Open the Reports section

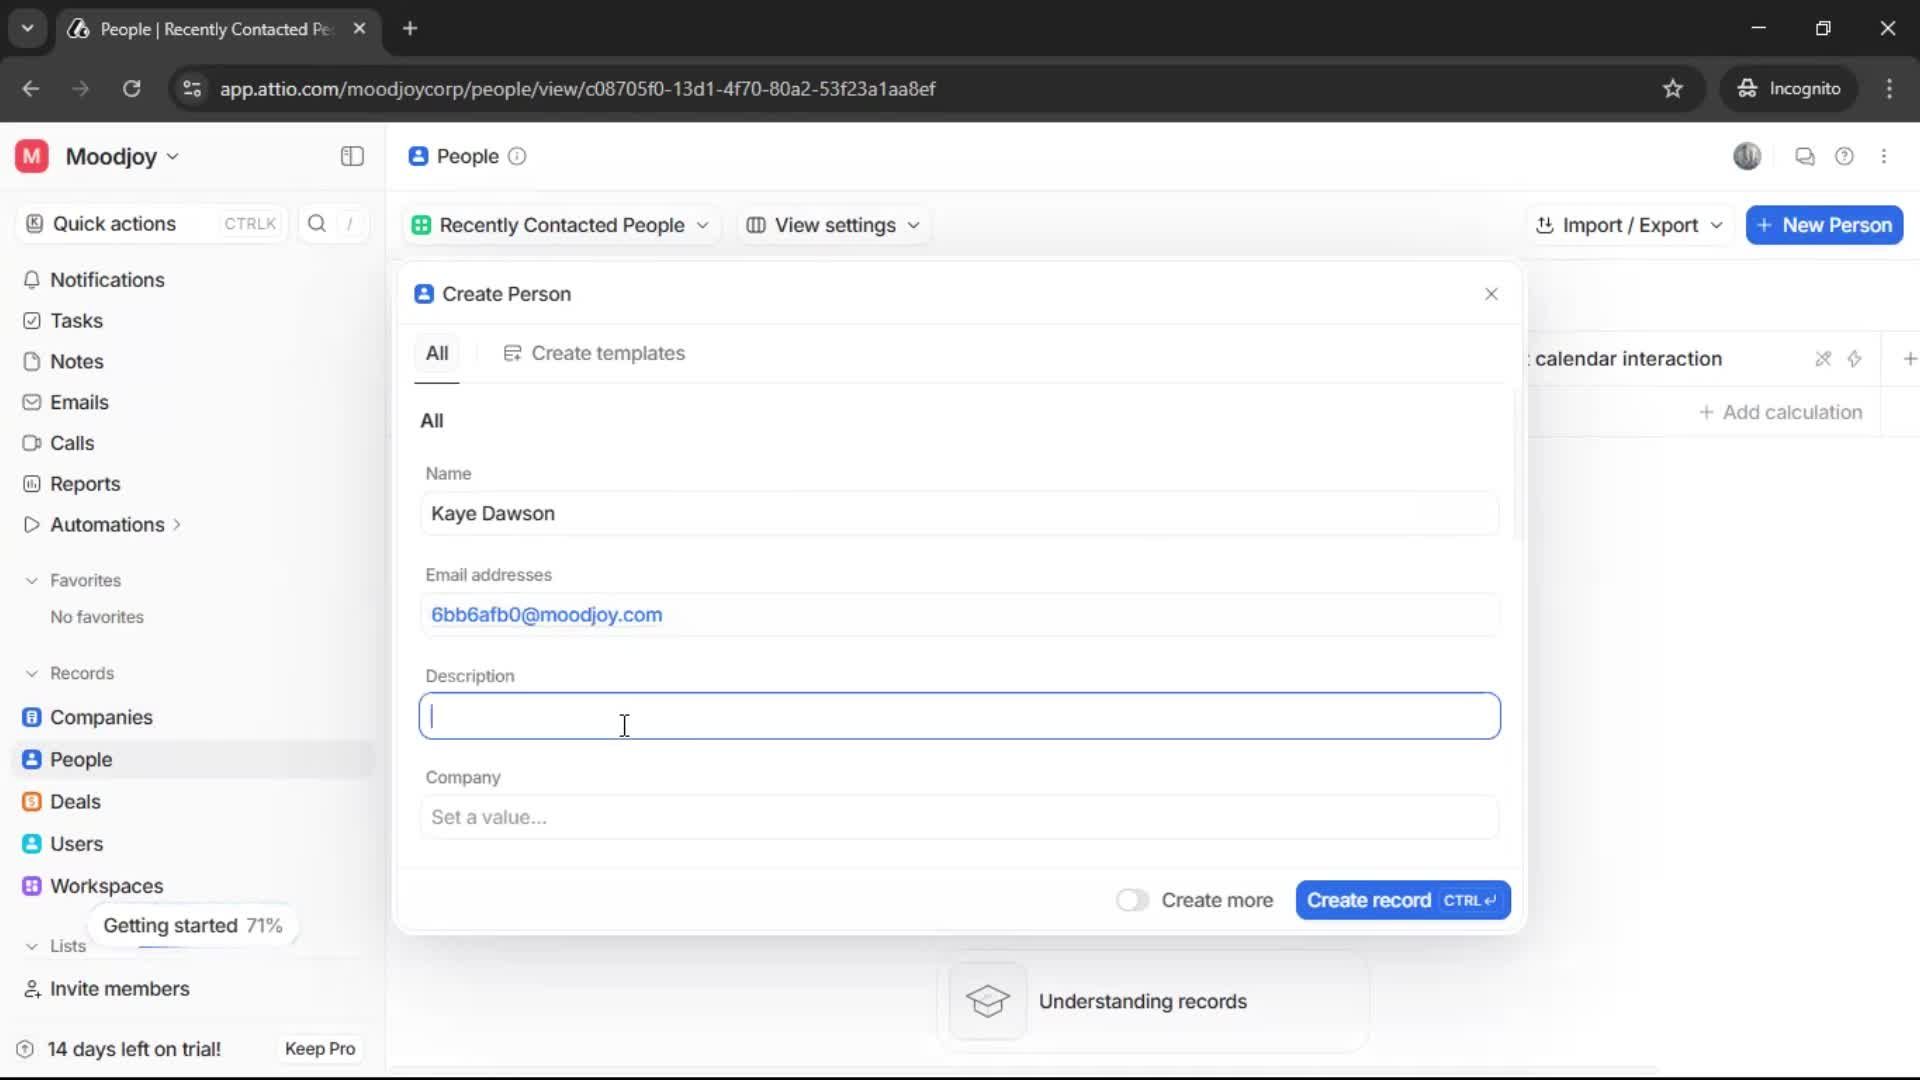coord(83,483)
